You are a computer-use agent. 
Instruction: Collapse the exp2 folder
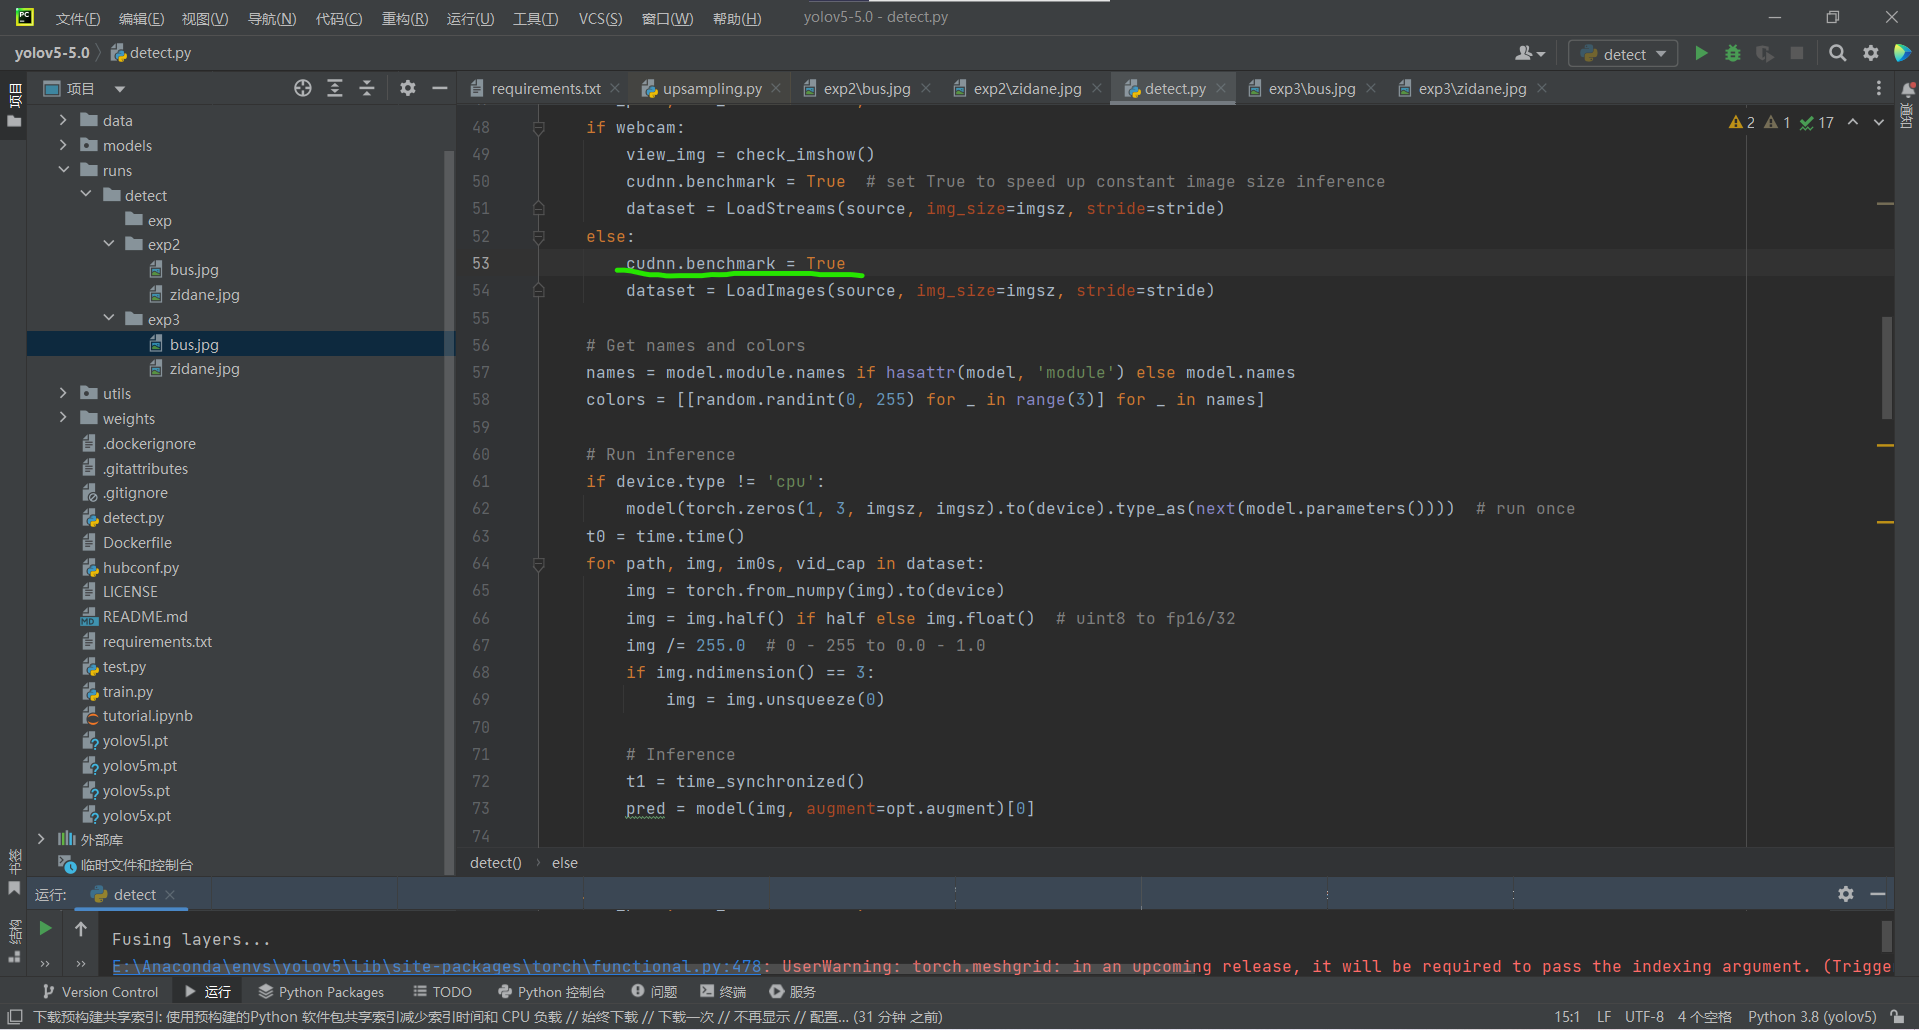pyautogui.click(x=109, y=244)
